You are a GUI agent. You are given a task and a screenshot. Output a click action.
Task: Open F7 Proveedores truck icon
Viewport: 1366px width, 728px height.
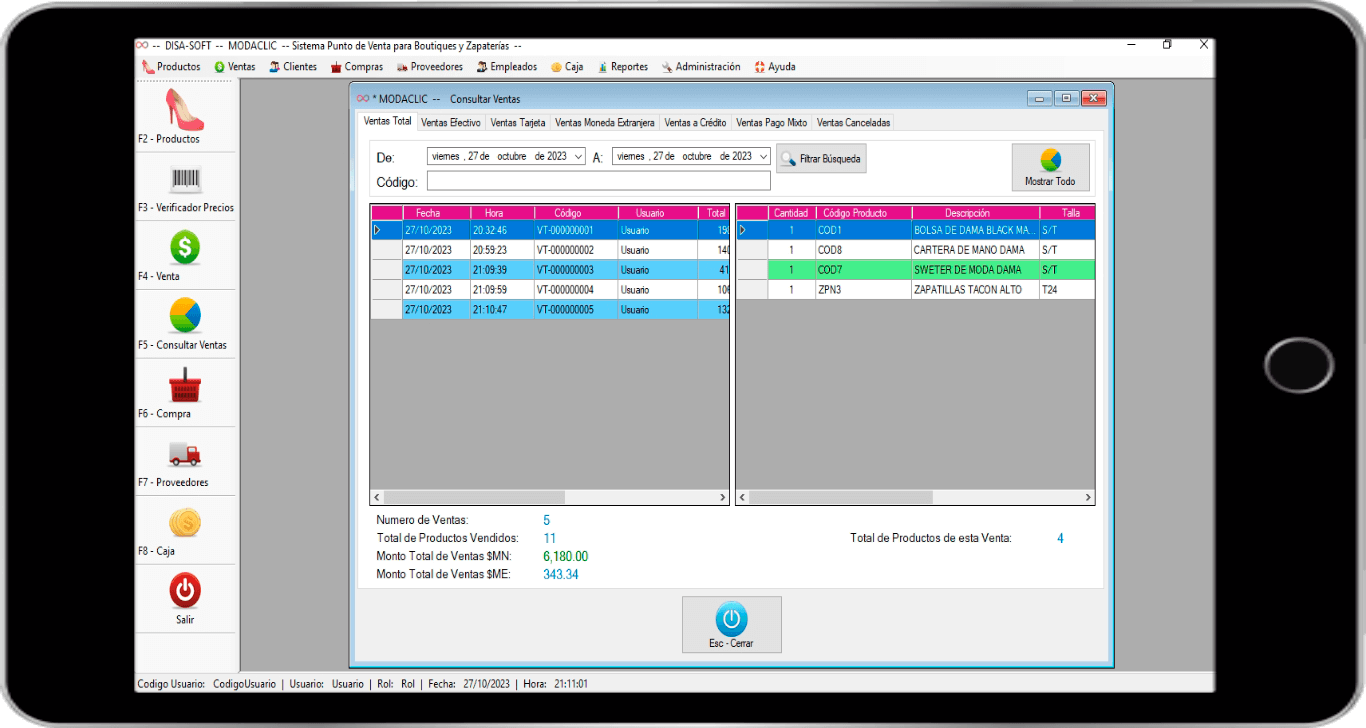pos(185,454)
